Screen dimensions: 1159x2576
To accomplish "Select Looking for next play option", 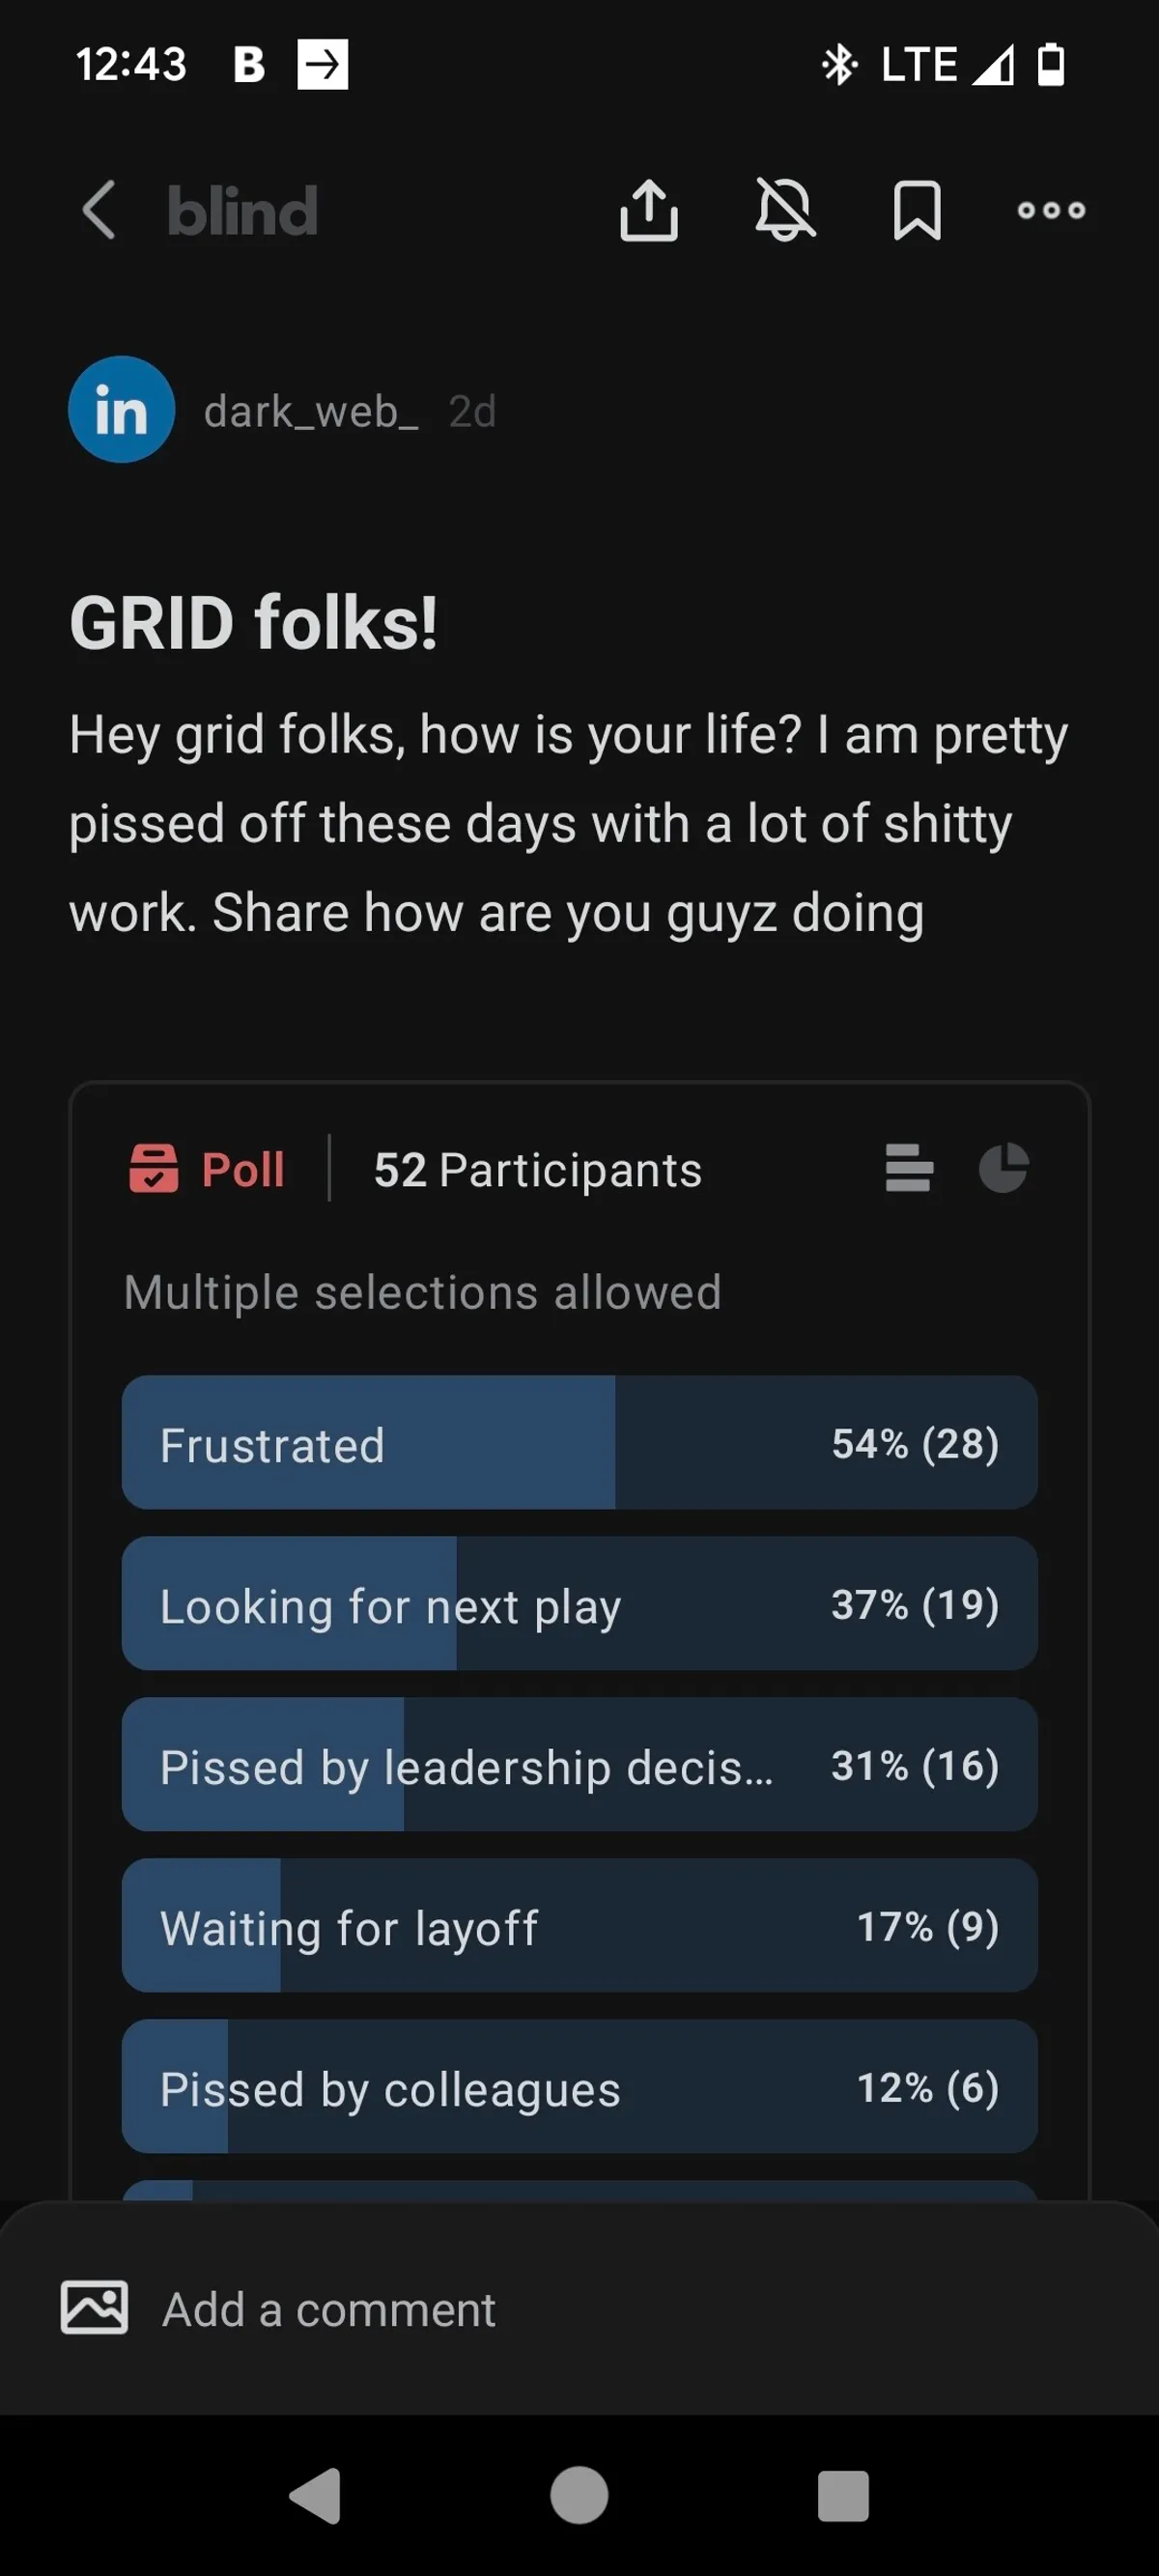I will click(579, 1603).
